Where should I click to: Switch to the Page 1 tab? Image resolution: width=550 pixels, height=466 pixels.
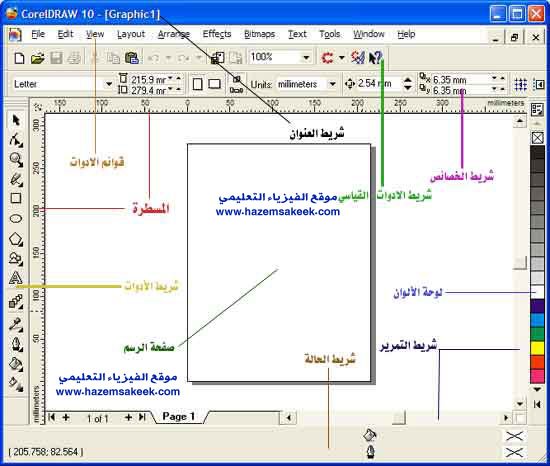coord(179,417)
